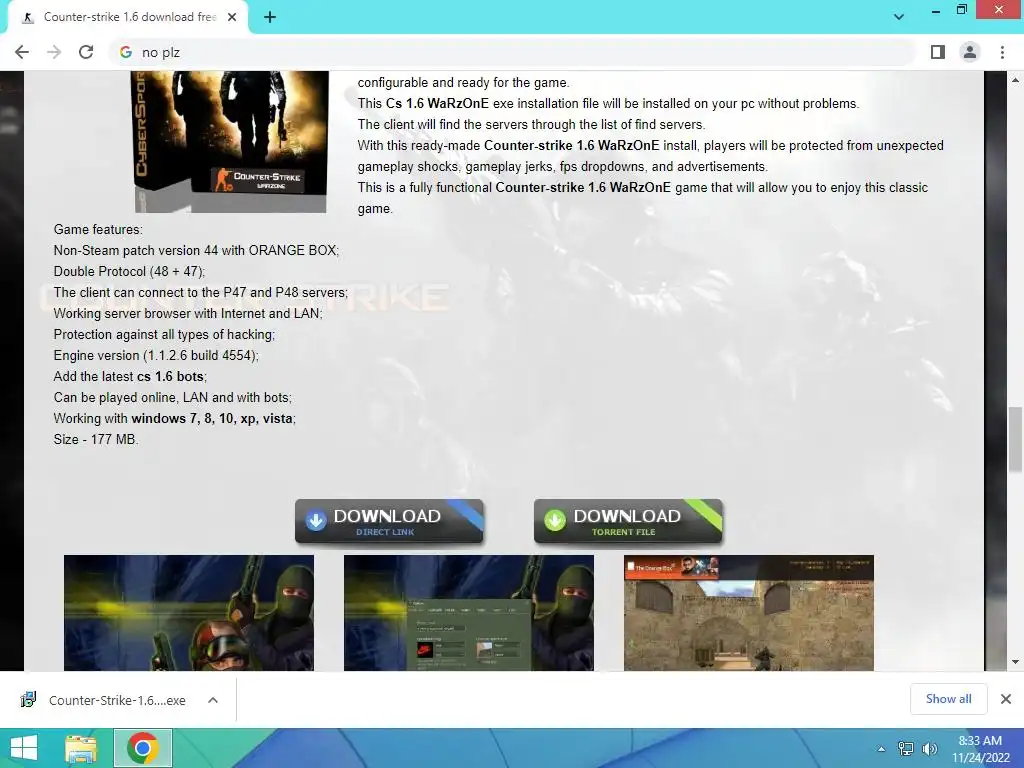
Task: Click the address bar showing 'no plz'
Action: (x=513, y=52)
